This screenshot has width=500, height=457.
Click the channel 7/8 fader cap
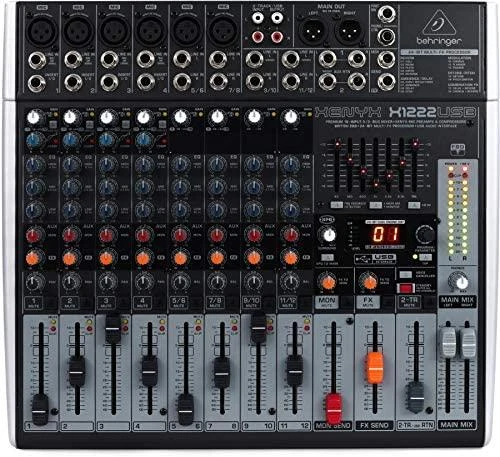[x=222, y=373]
